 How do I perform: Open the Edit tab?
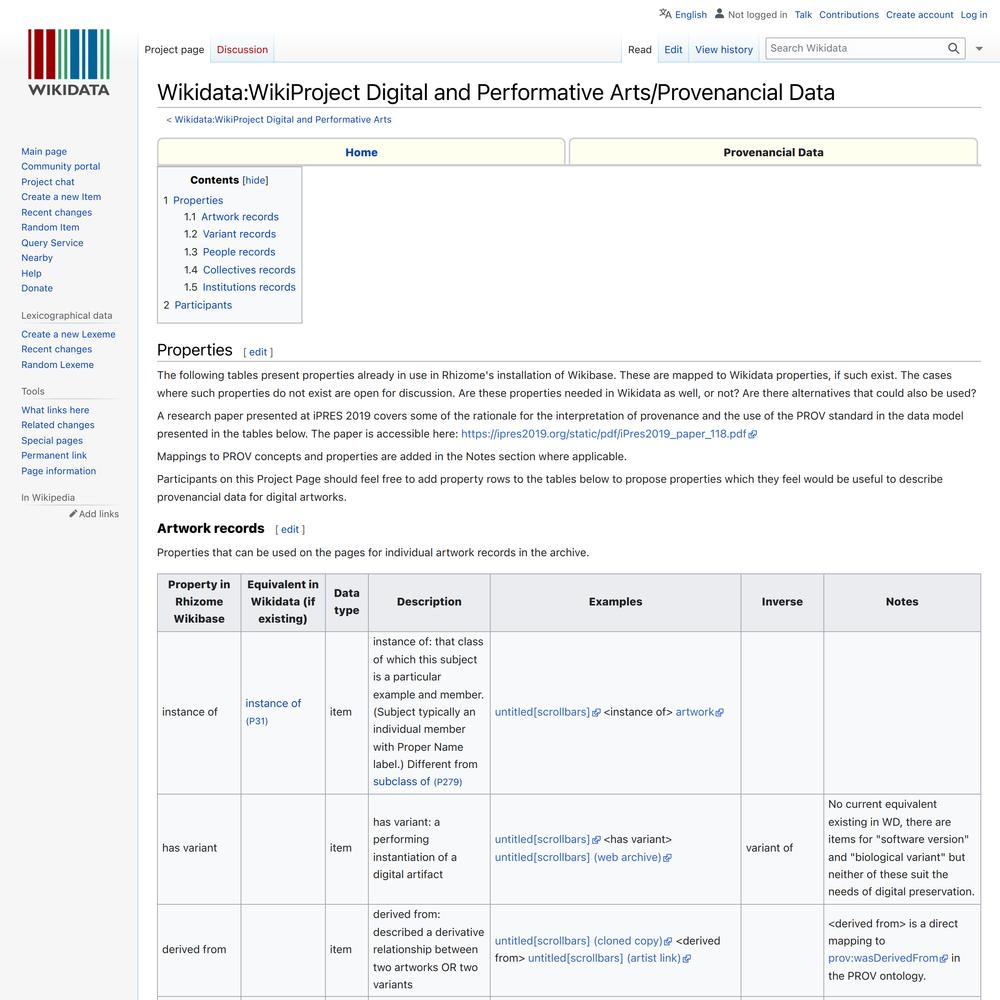click(673, 50)
